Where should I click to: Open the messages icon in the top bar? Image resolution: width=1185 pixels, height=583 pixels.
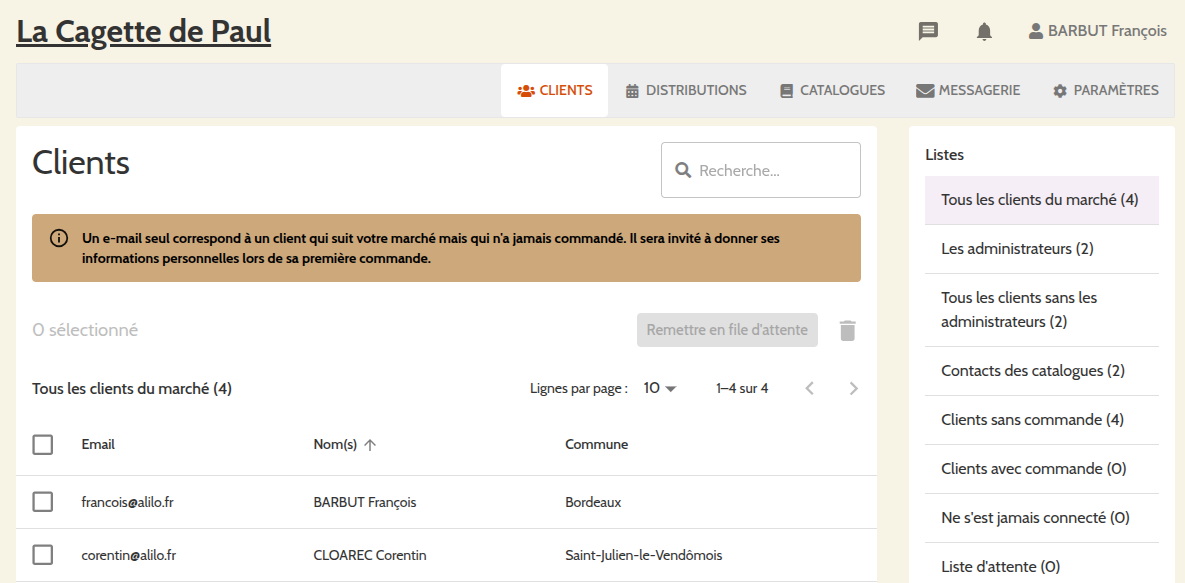(x=928, y=31)
